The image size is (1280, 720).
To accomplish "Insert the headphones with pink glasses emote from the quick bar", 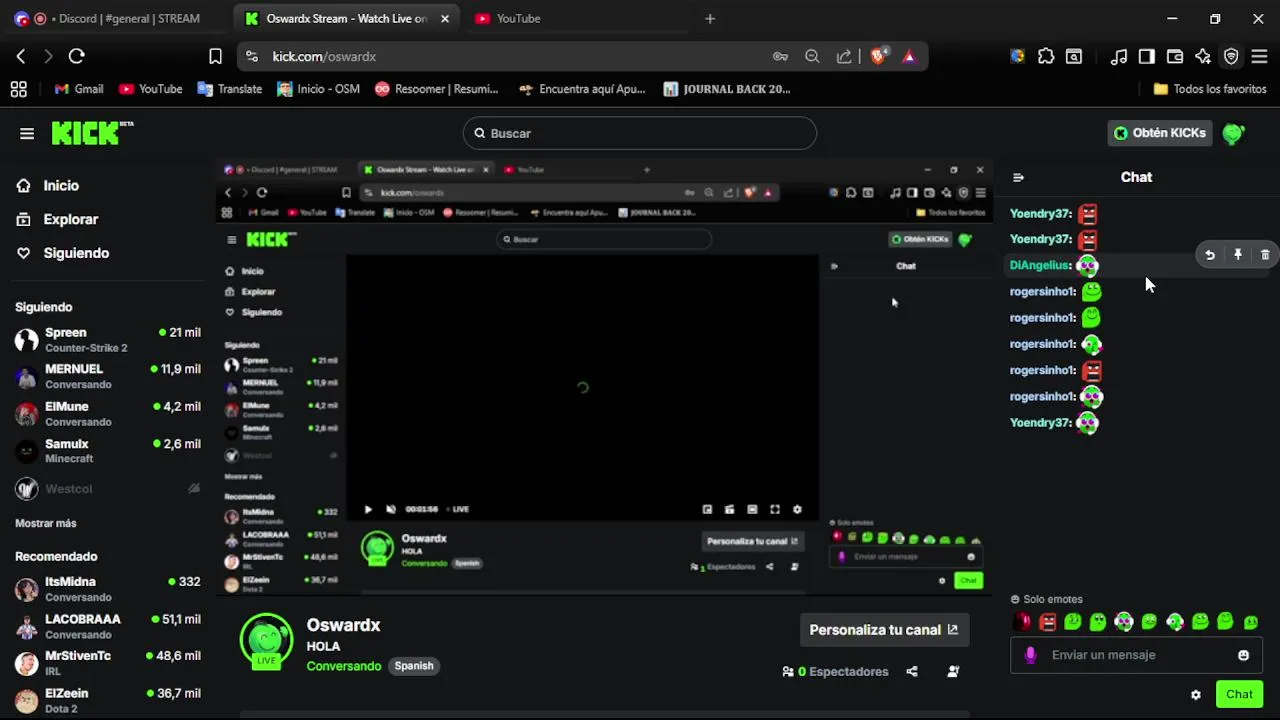I will (1124, 622).
